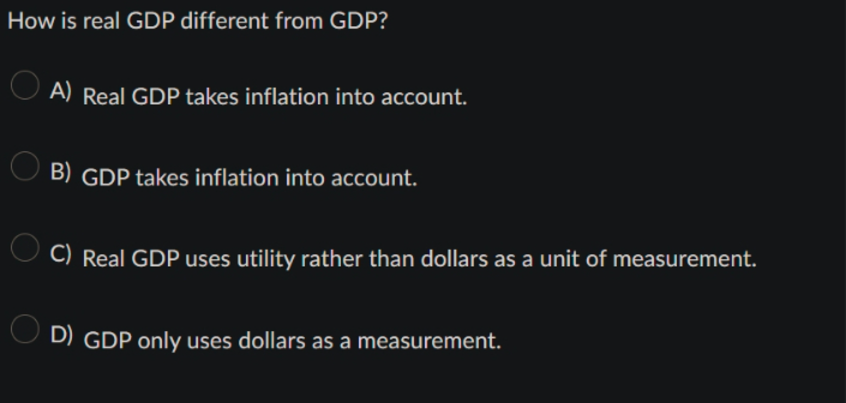Click the 'D)' letter label
Image resolution: width=846 pixels, height=403 pixels.
(62, 335)
